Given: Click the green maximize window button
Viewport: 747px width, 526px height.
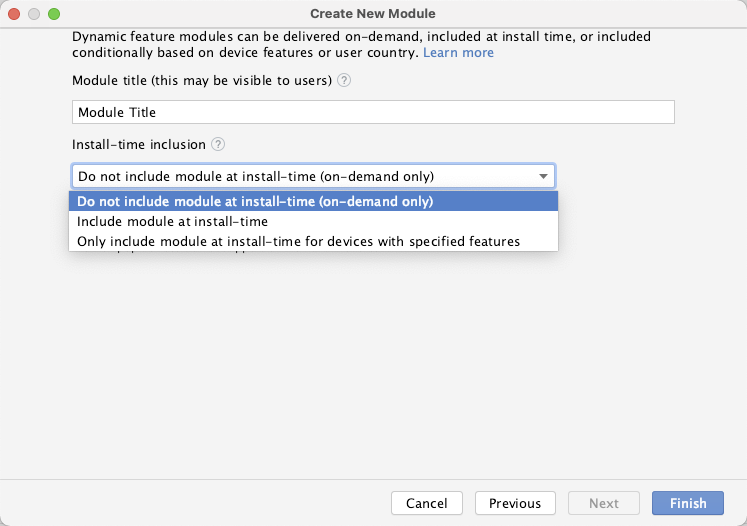Looking at the screenshot, I should (x=54, y=14).
